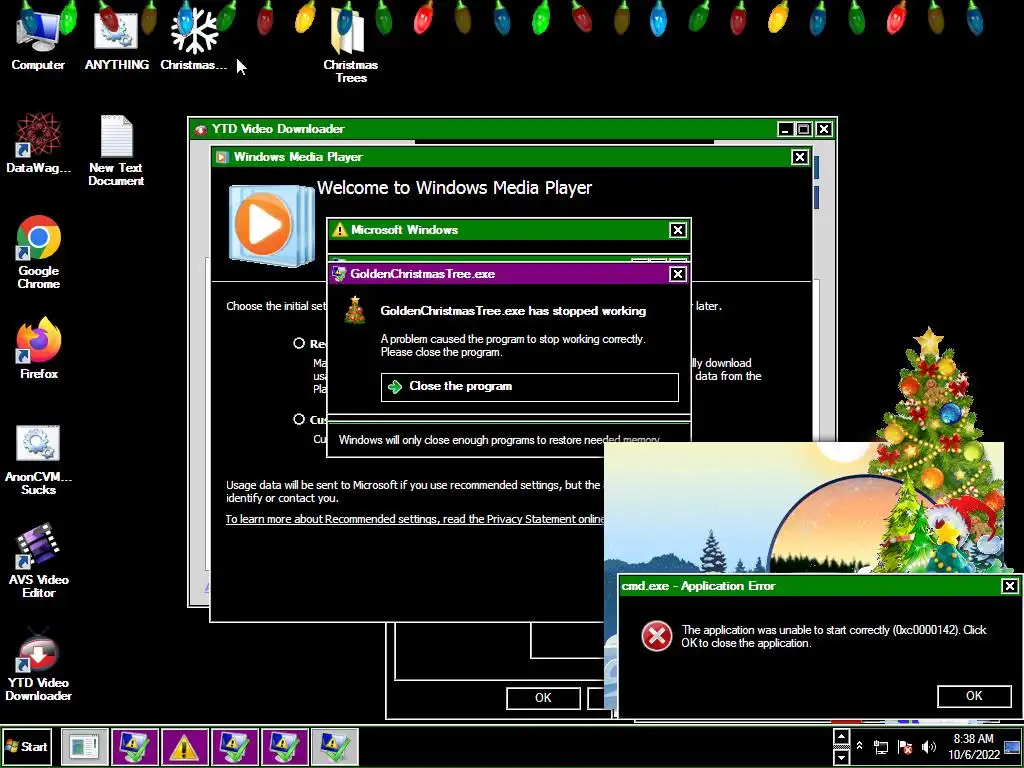Select the Custom settings radio button

299,419
